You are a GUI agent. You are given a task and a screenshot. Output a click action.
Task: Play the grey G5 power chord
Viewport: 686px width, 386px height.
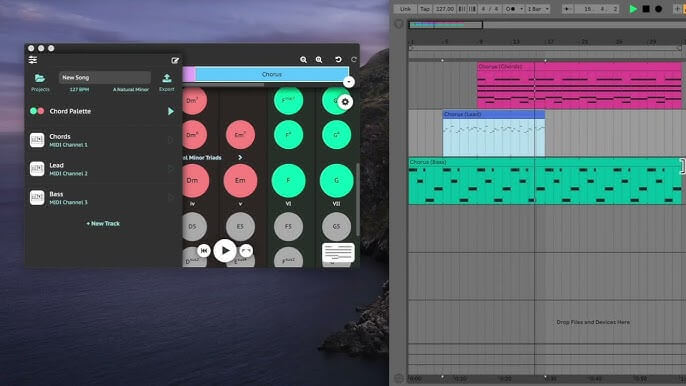click(336, 227)
